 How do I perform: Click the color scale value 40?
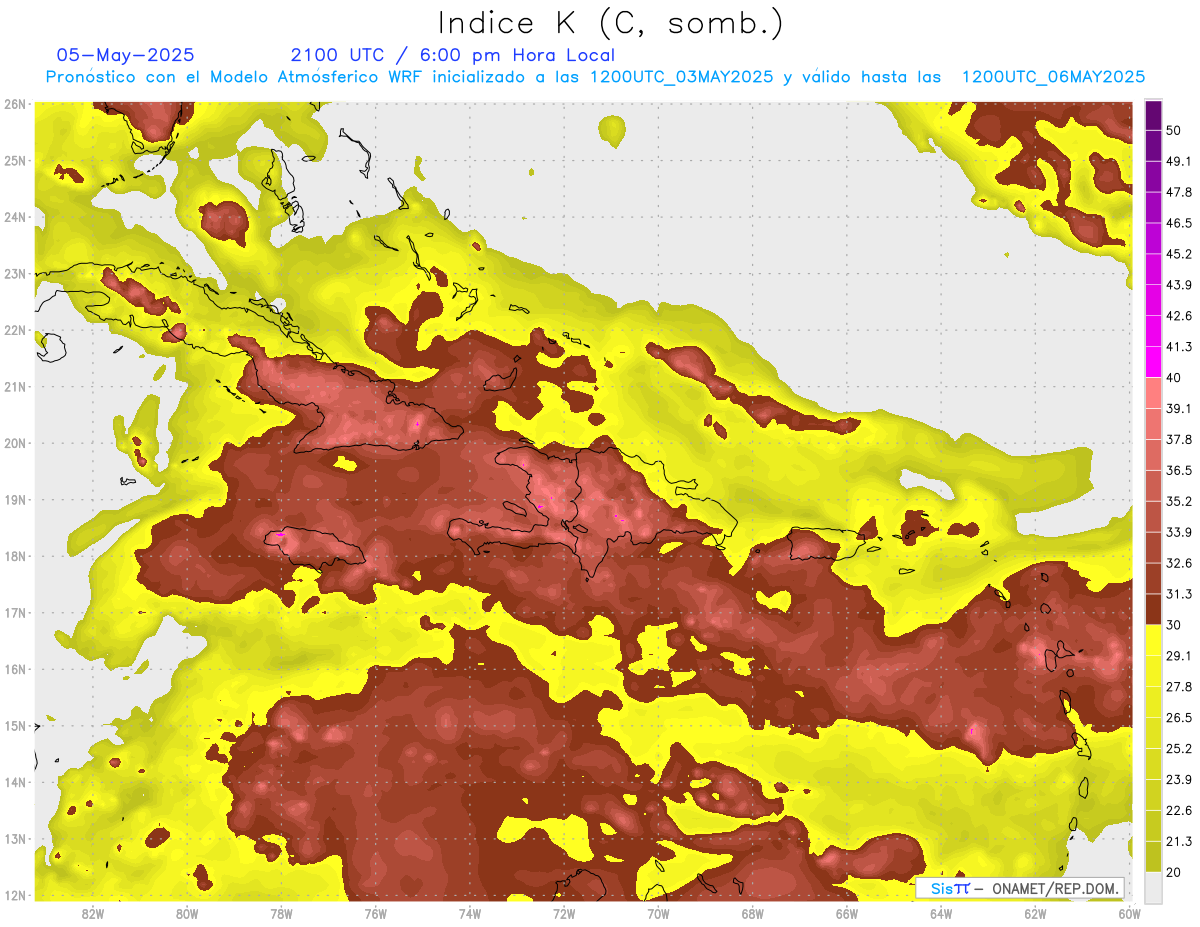tap(1174, 378)
